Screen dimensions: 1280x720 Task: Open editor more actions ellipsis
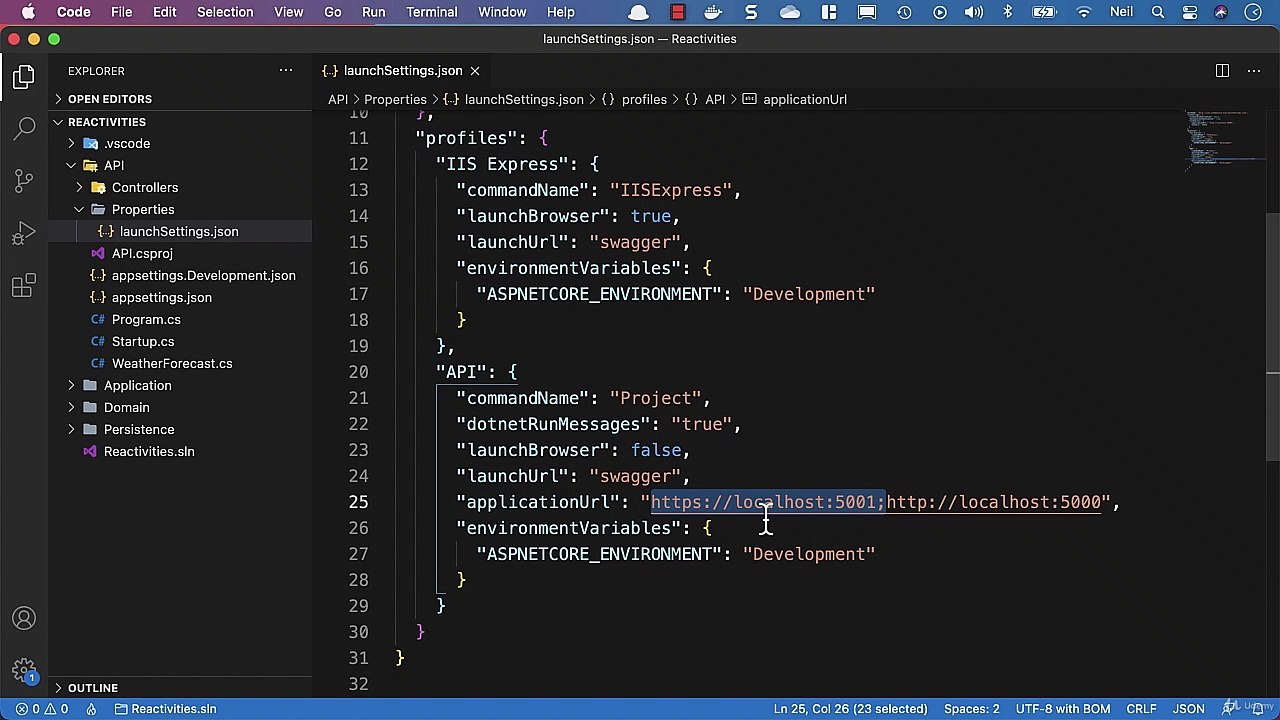click(1254, 71)
